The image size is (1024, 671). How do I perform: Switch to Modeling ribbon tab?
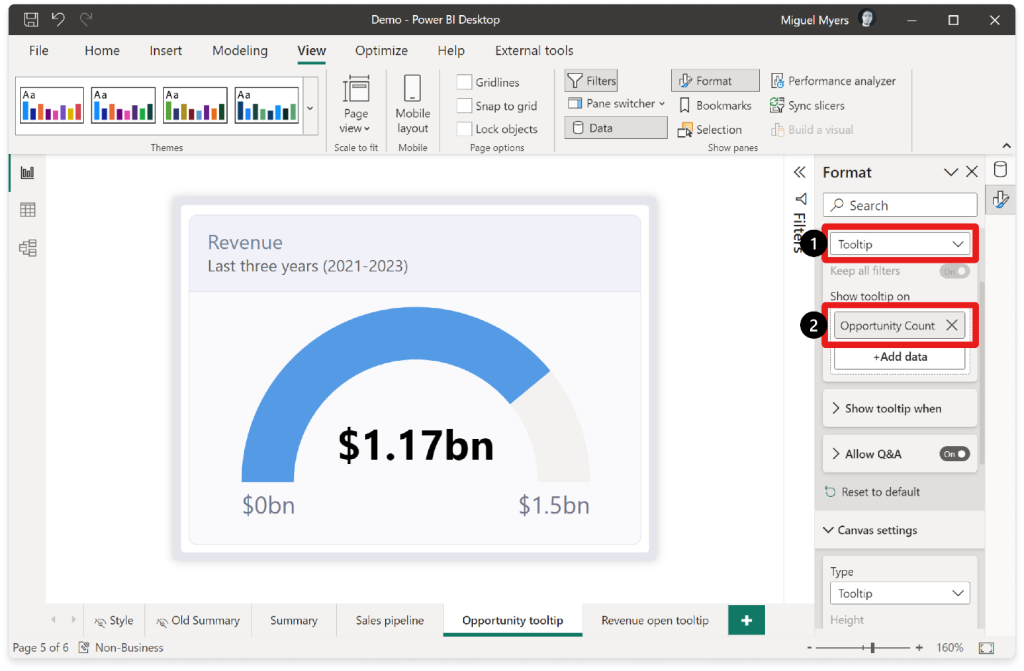[240, 50]
